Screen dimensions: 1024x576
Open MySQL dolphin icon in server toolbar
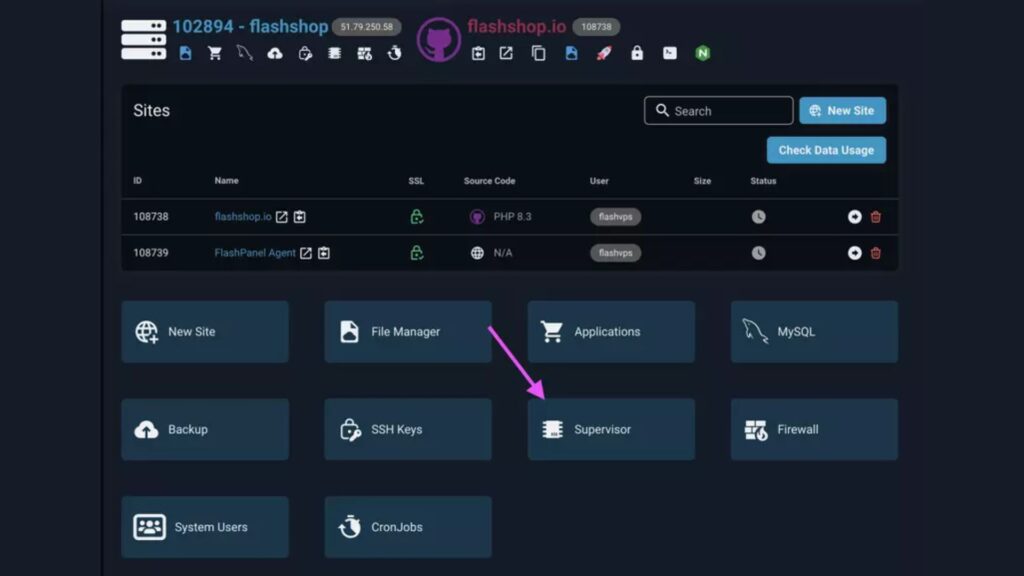coord(245,53)
